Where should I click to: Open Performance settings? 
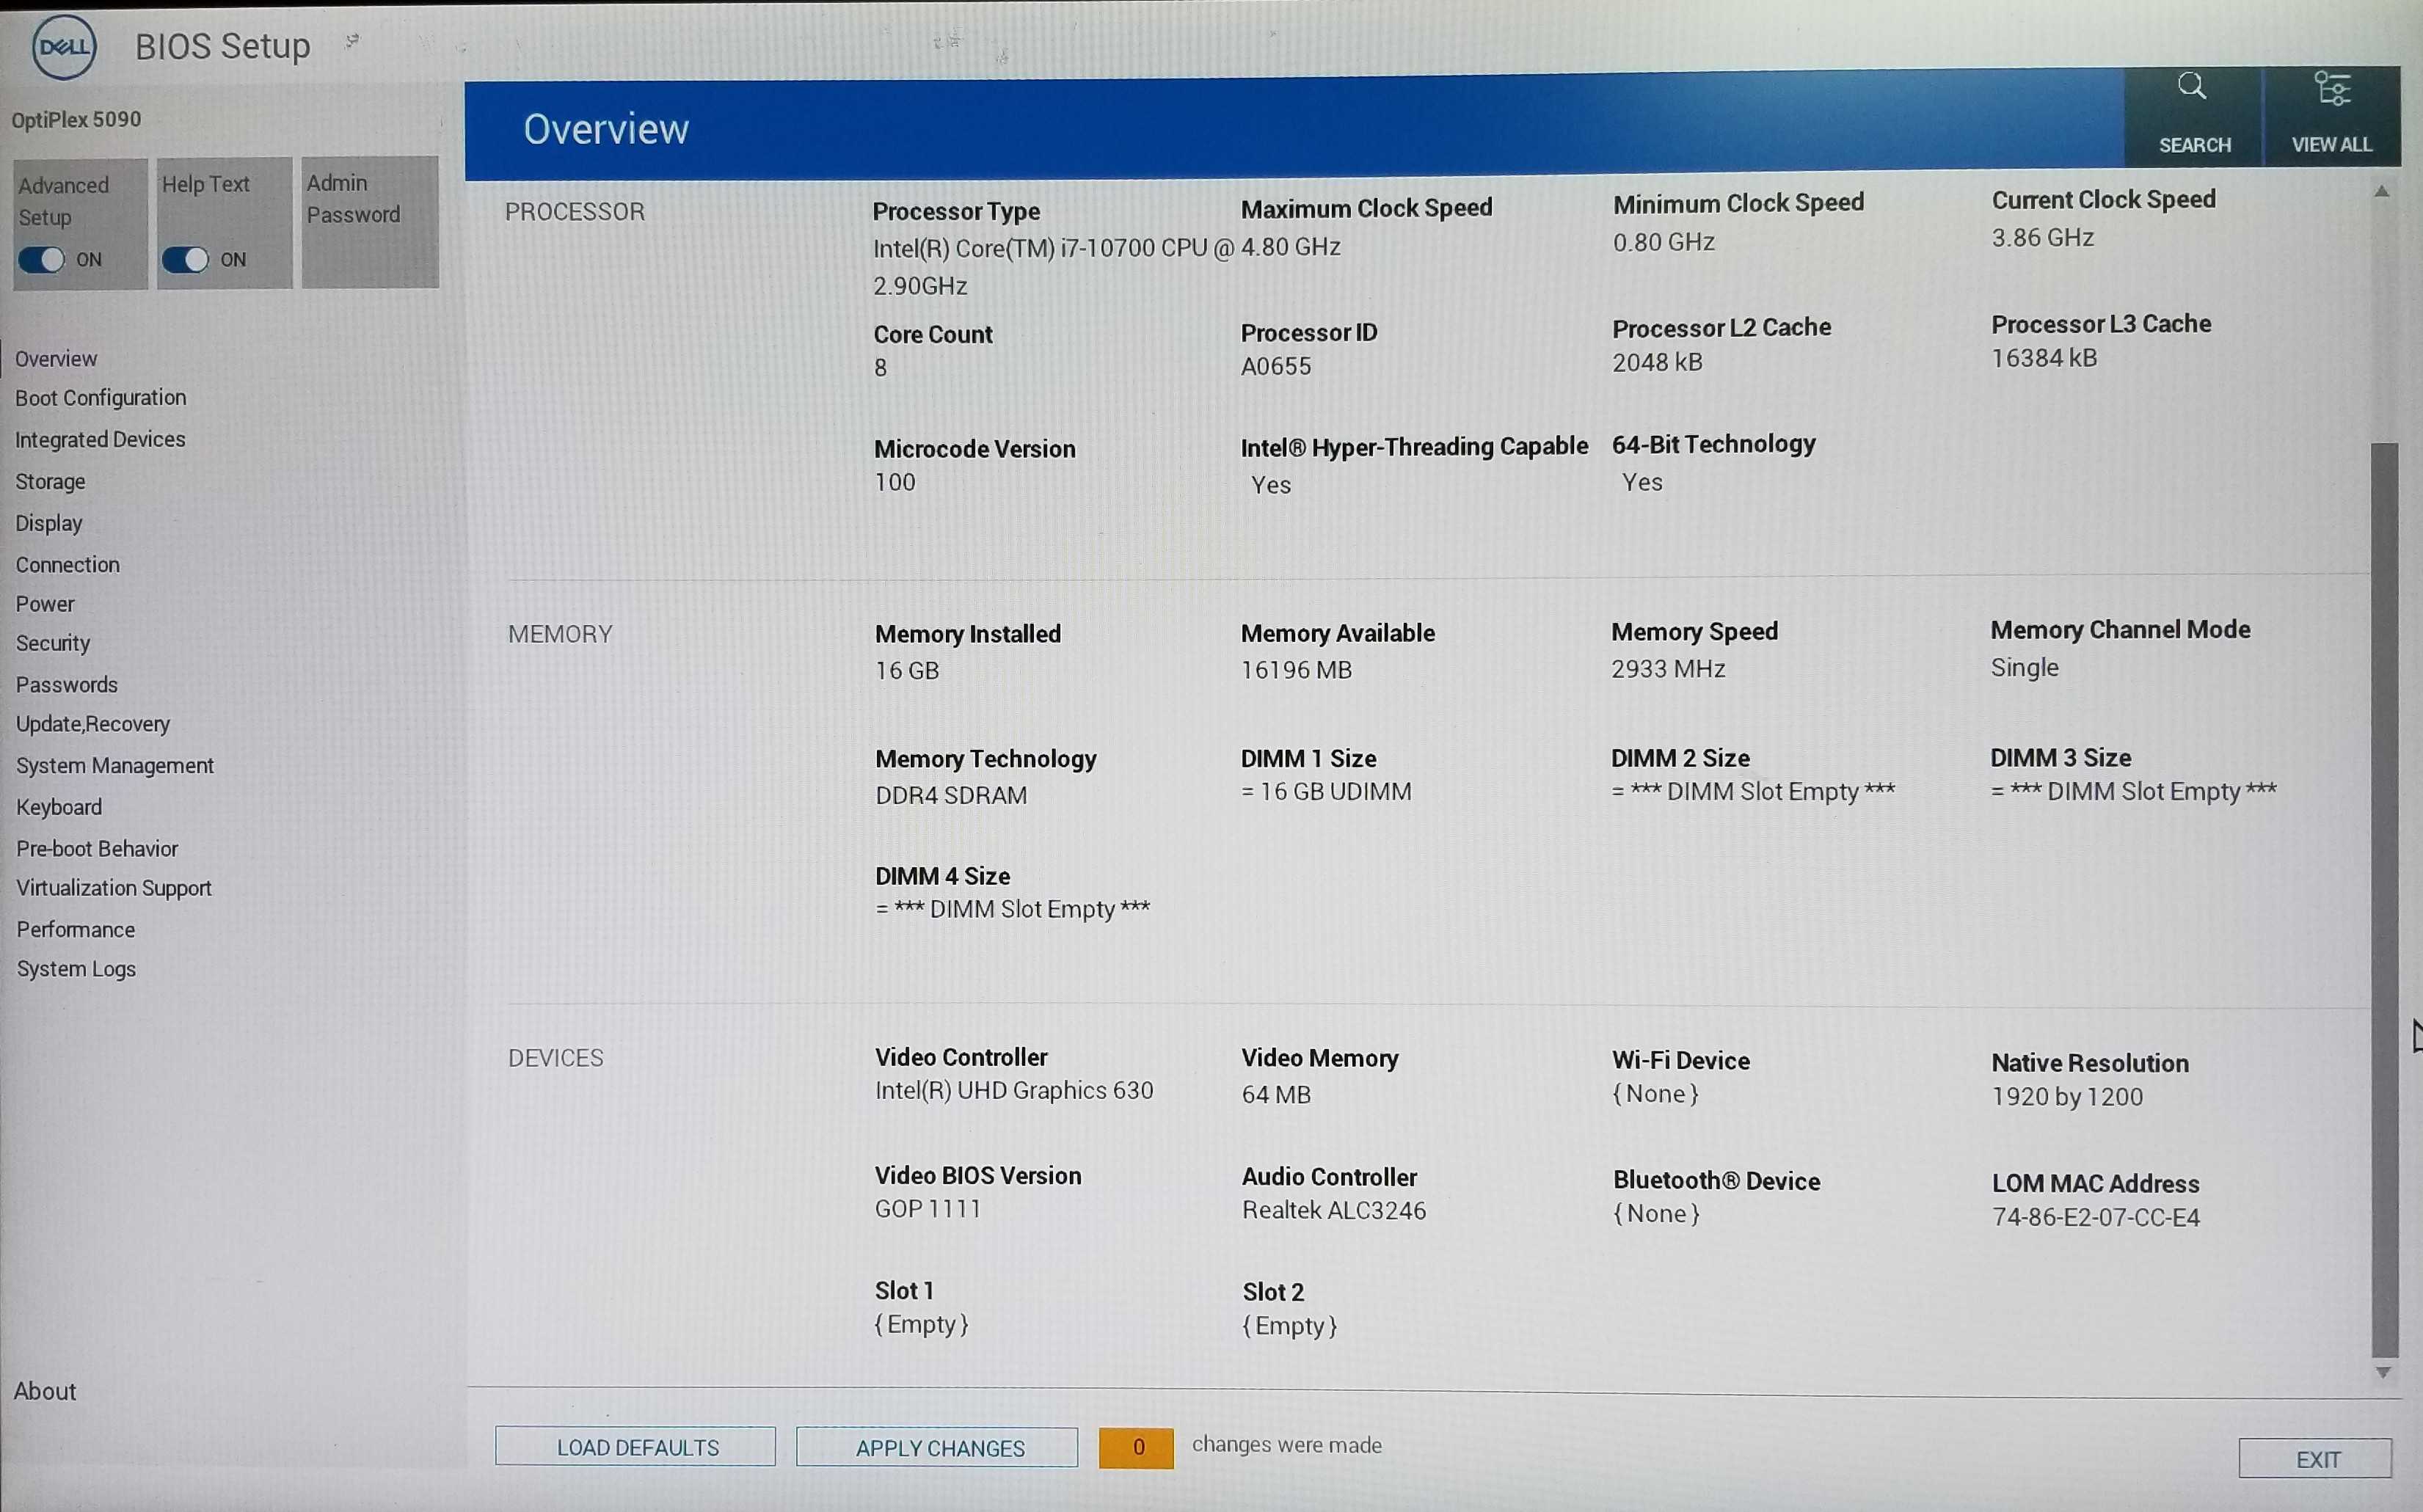pos(76,930)
